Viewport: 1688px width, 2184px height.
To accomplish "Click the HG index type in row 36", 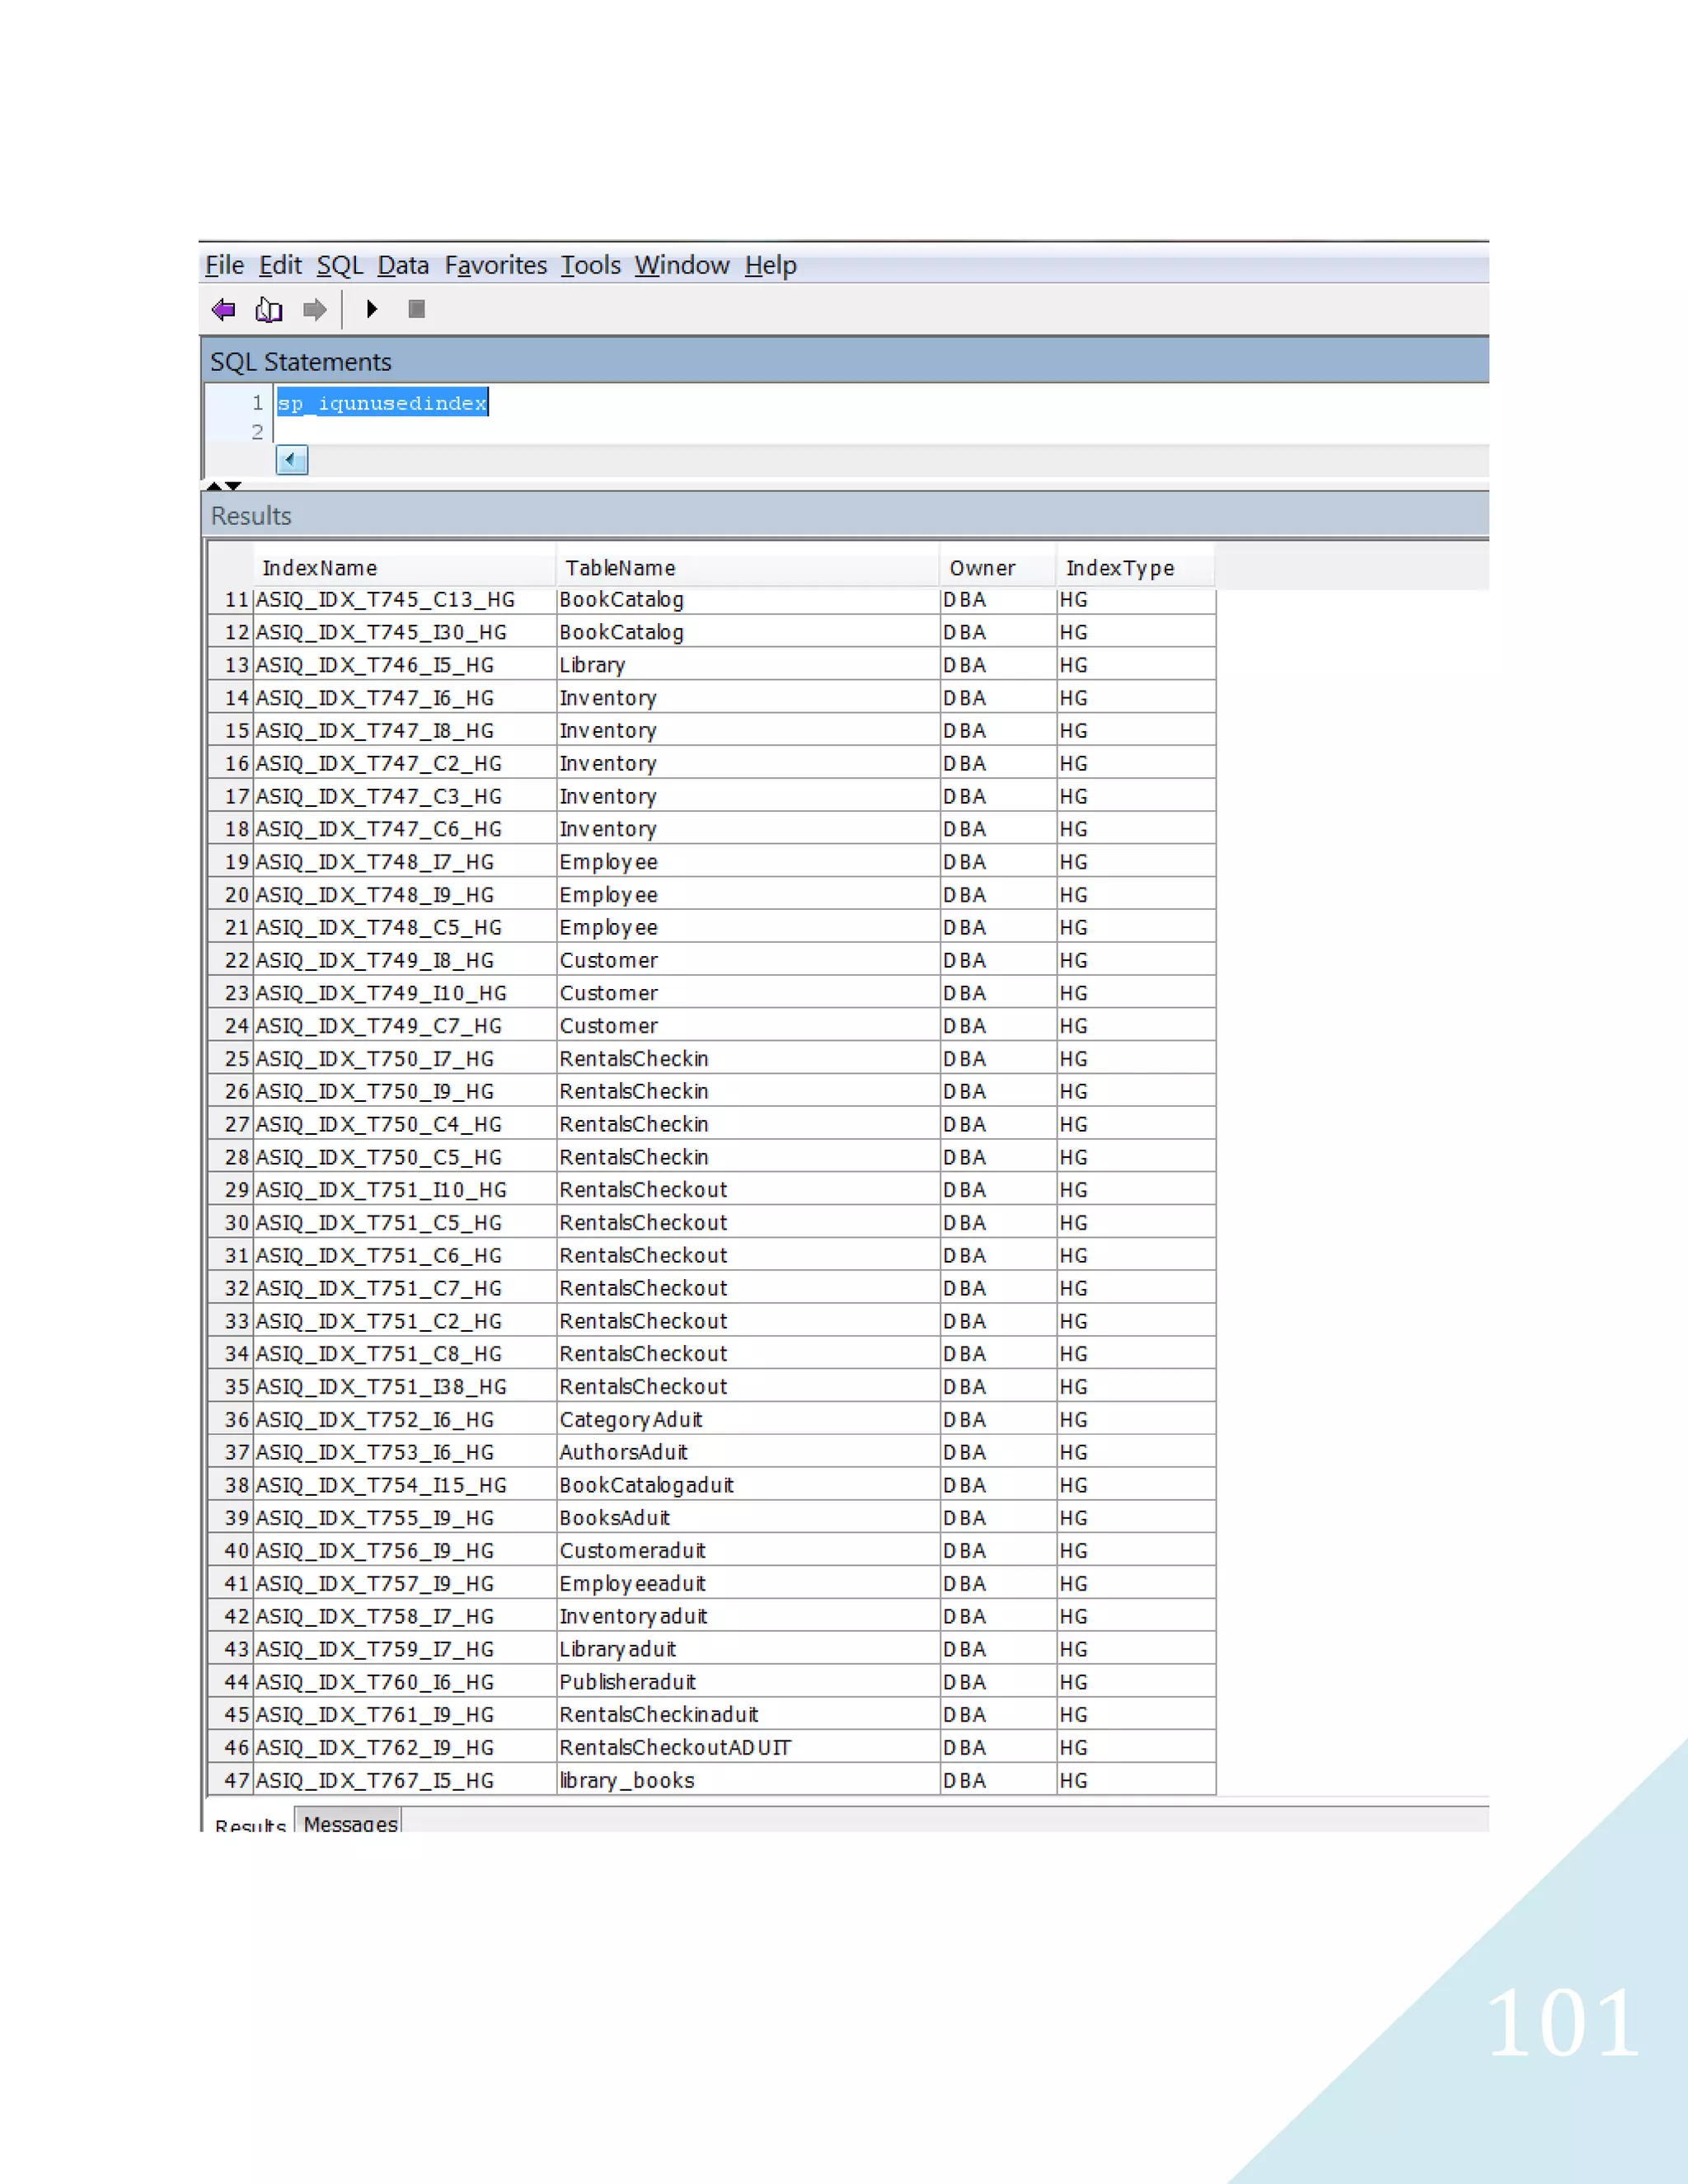I will pos(1136,1420).
